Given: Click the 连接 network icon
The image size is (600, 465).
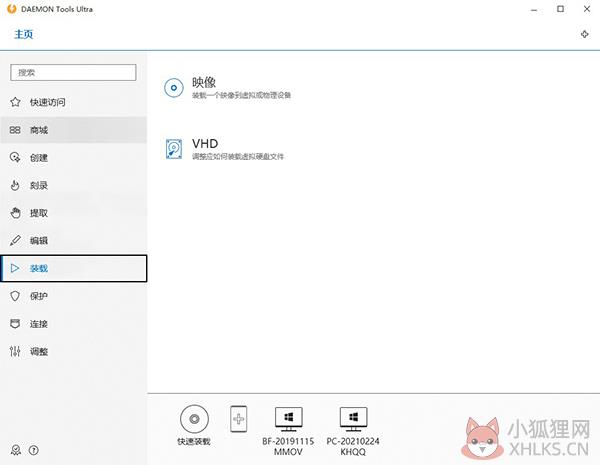Looking at the screenshot, I should pyautogui.click(x=15, y=324).
